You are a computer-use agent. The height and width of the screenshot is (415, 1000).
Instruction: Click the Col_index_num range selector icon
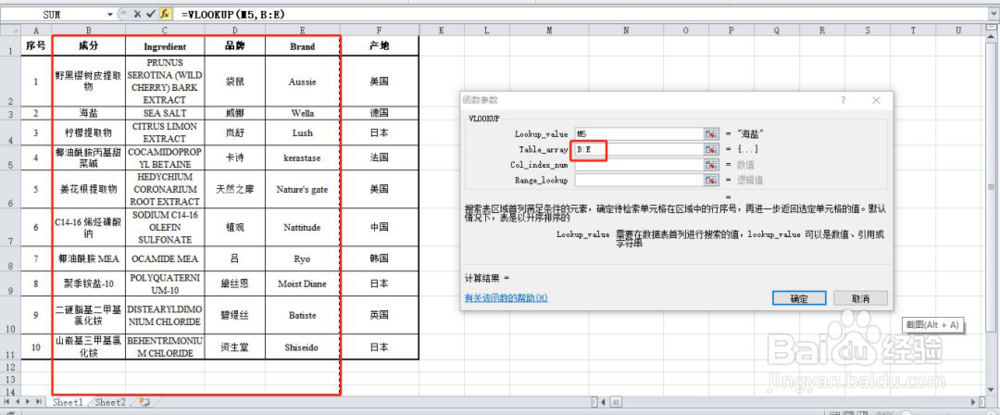pos(710,164)
